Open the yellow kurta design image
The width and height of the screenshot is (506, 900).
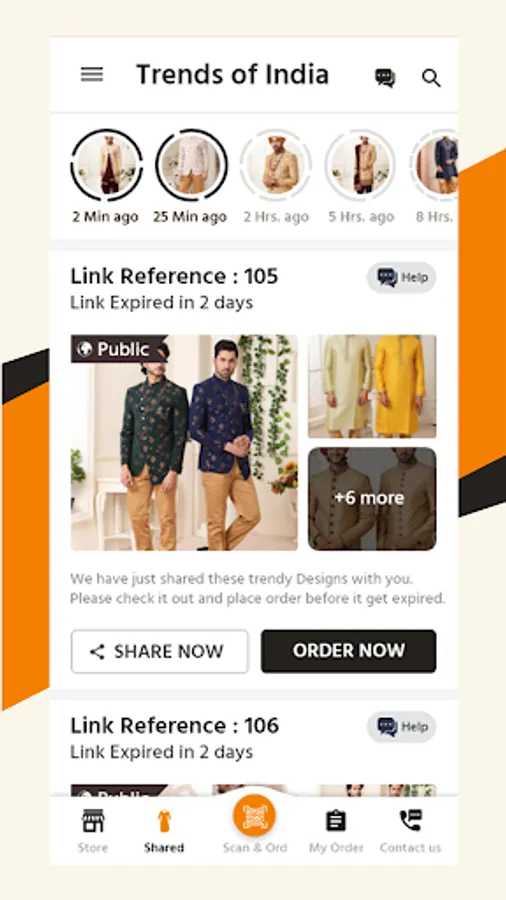[372, 386]
